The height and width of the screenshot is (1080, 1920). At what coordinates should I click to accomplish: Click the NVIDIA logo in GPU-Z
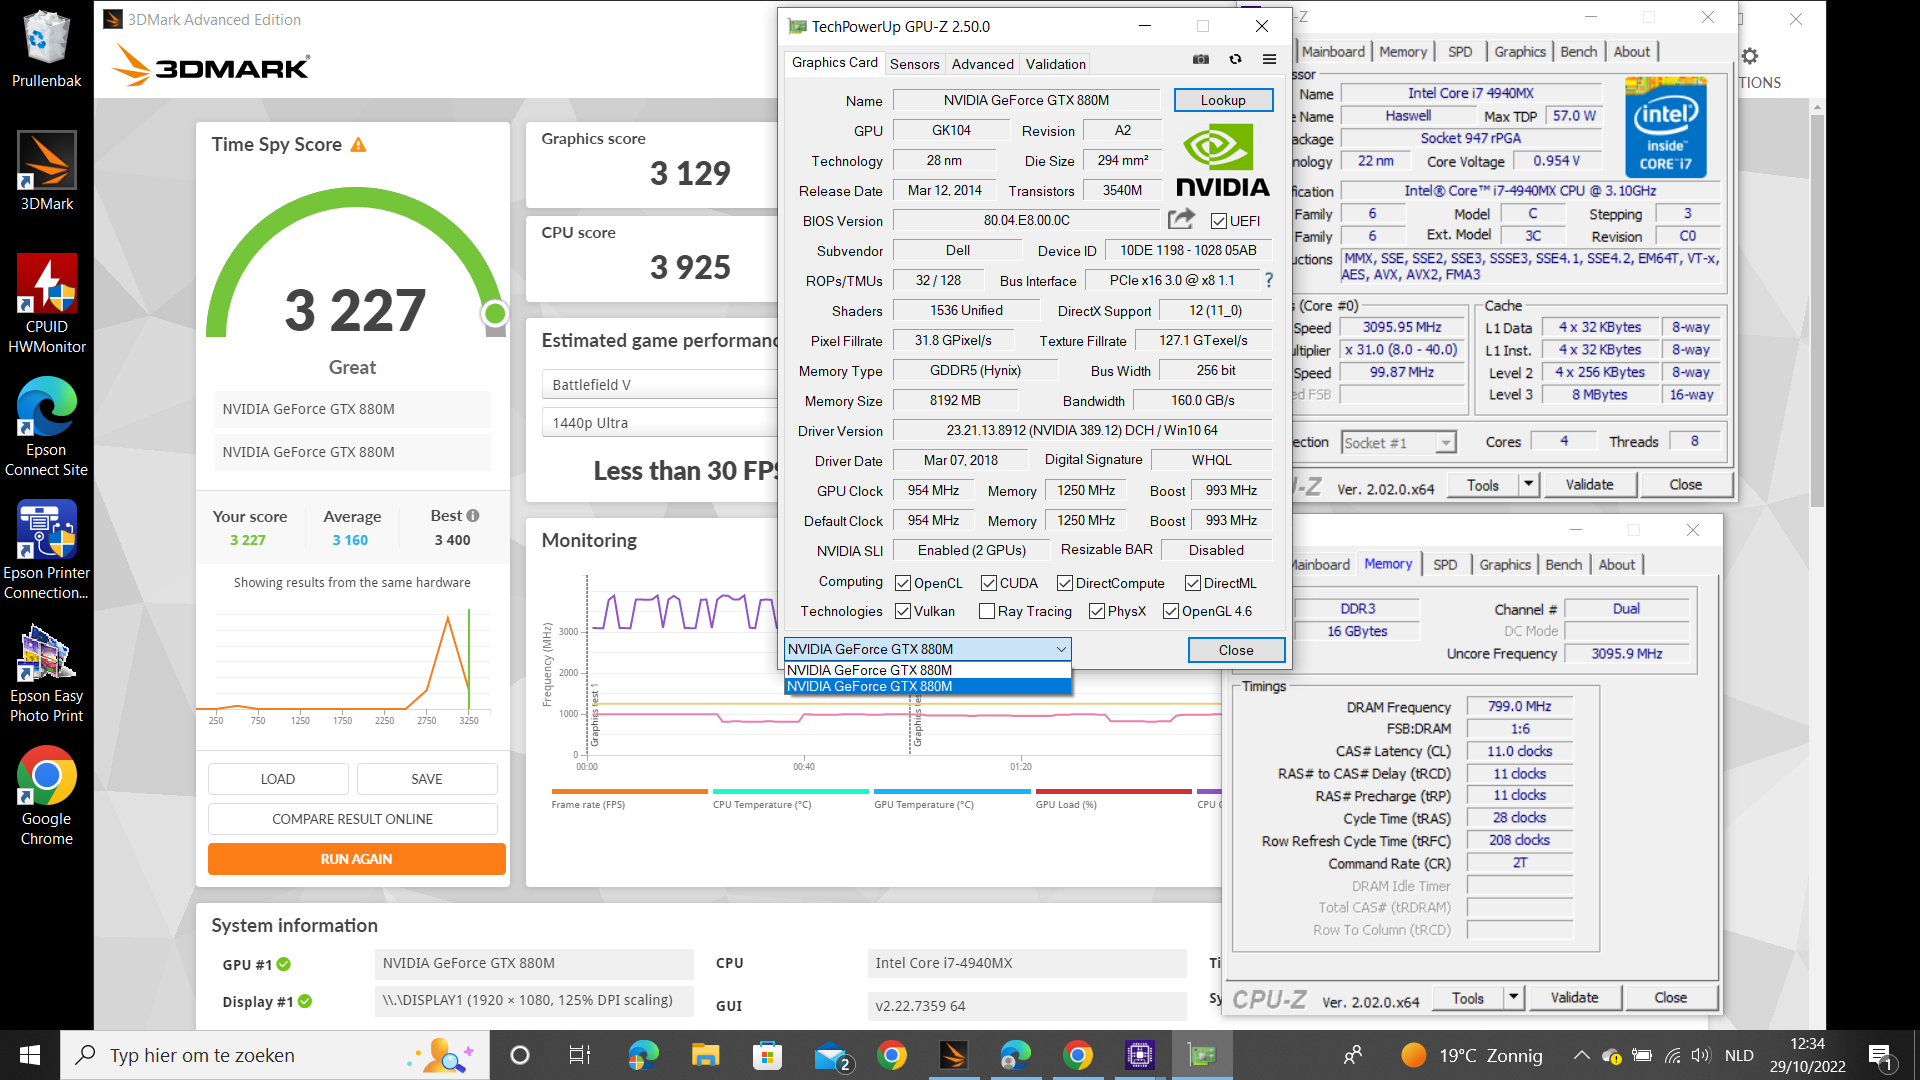pos(1222,160)
